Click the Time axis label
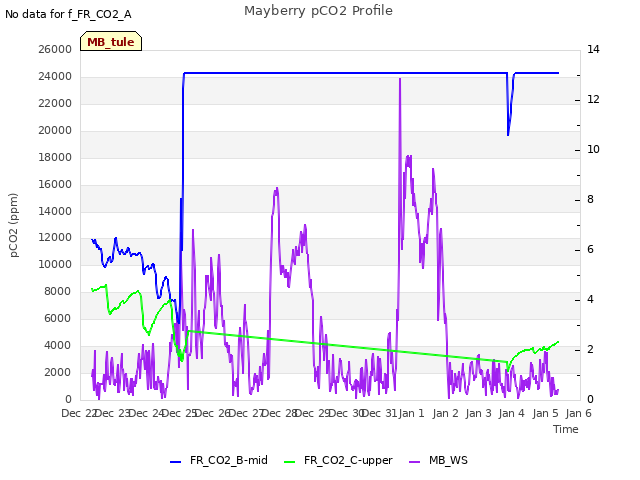This screenshot has width=640, height=480. coord(566,429)
